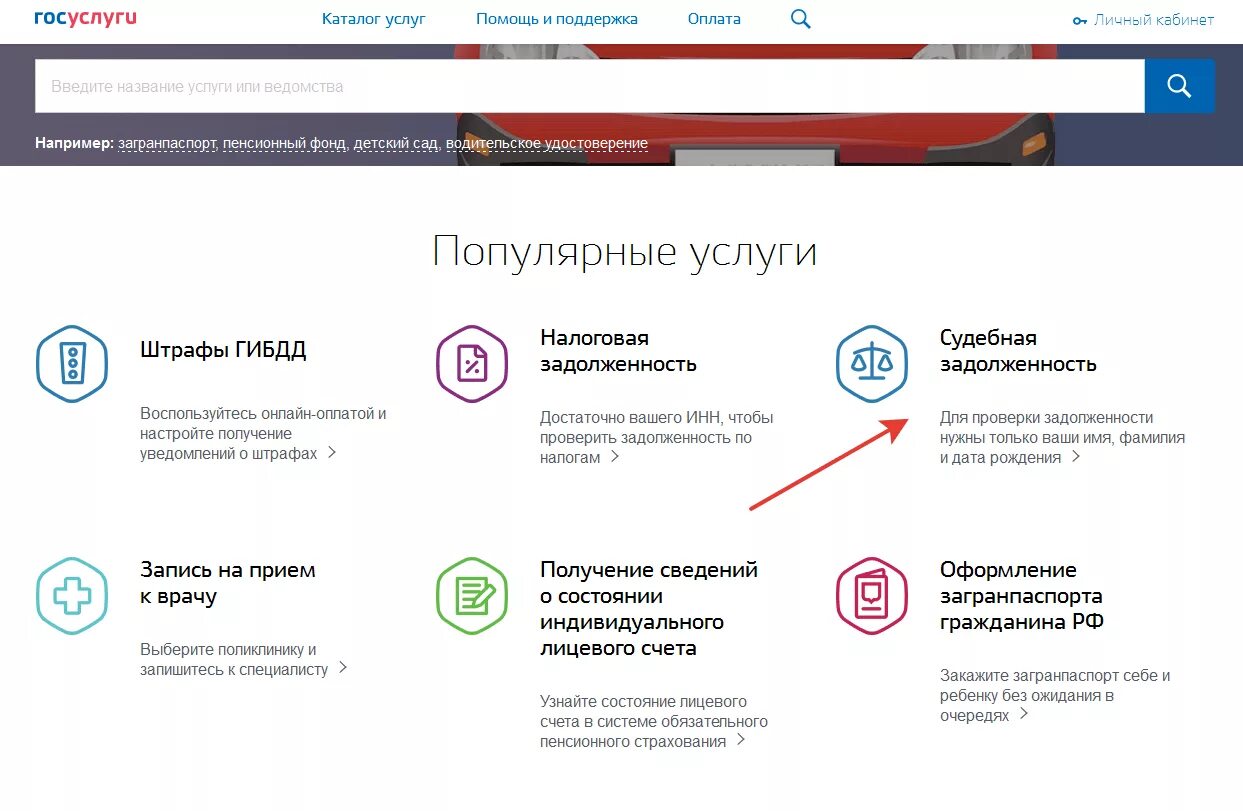
Task: Click chevron after и дата рождения
Action: tap(1076, 457)
